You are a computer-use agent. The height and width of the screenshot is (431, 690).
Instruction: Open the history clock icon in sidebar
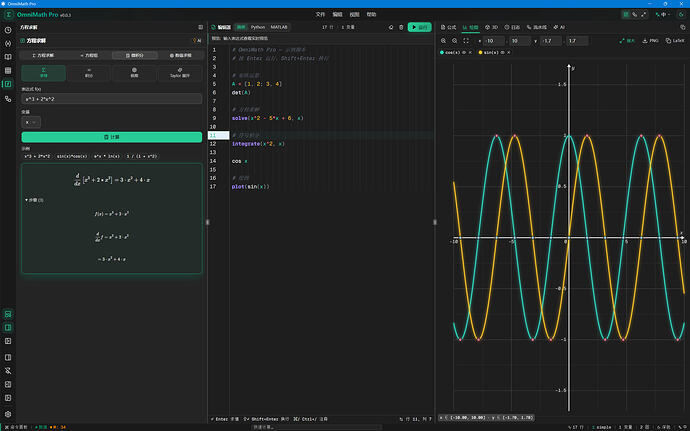[x=8, y=30]
